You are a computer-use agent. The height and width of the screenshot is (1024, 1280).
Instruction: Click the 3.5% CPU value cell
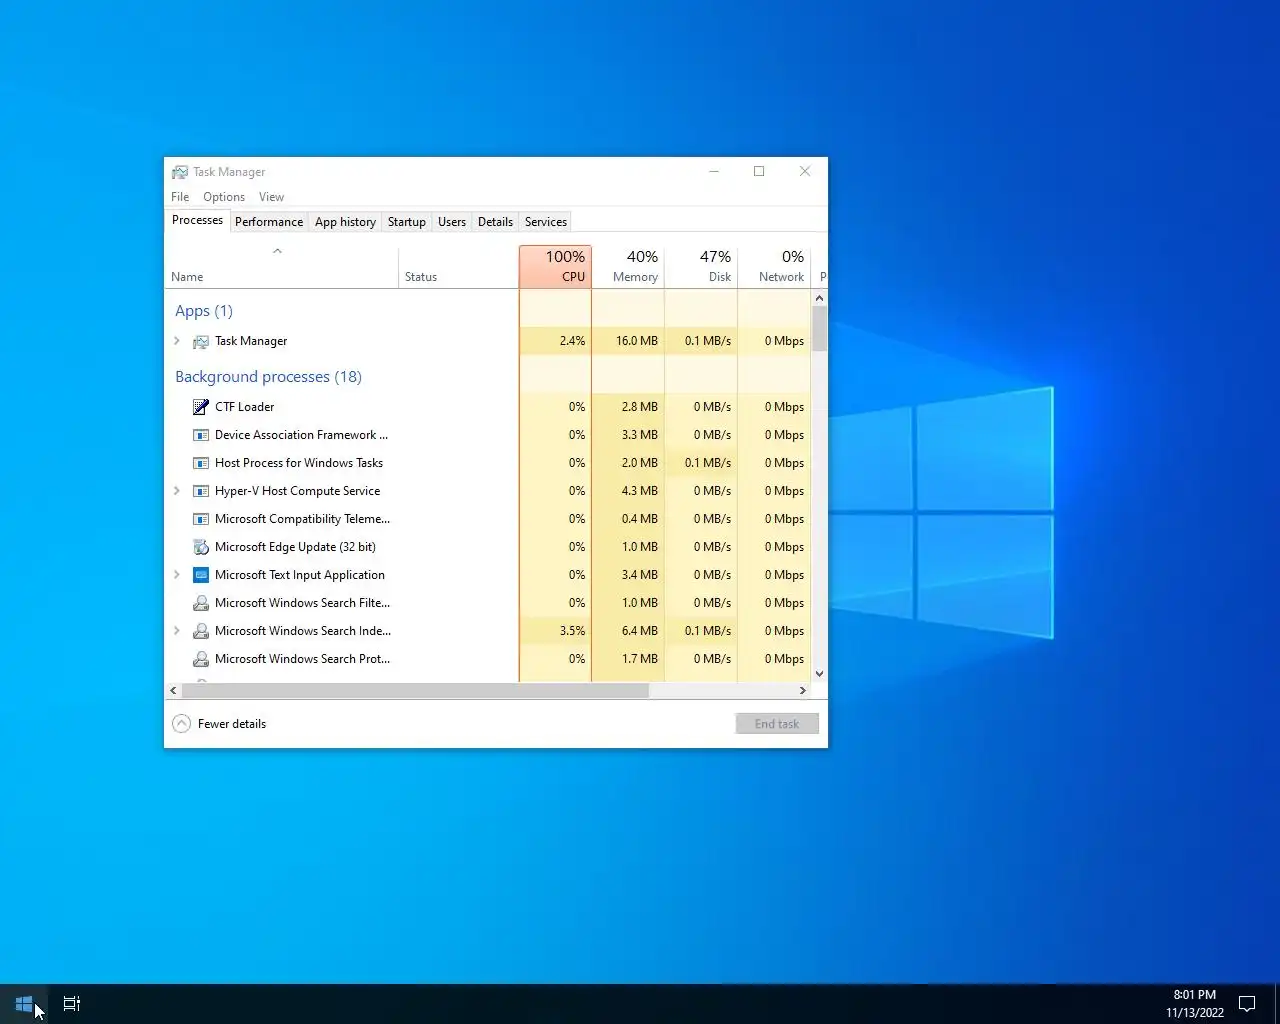(x=555, y=631)
